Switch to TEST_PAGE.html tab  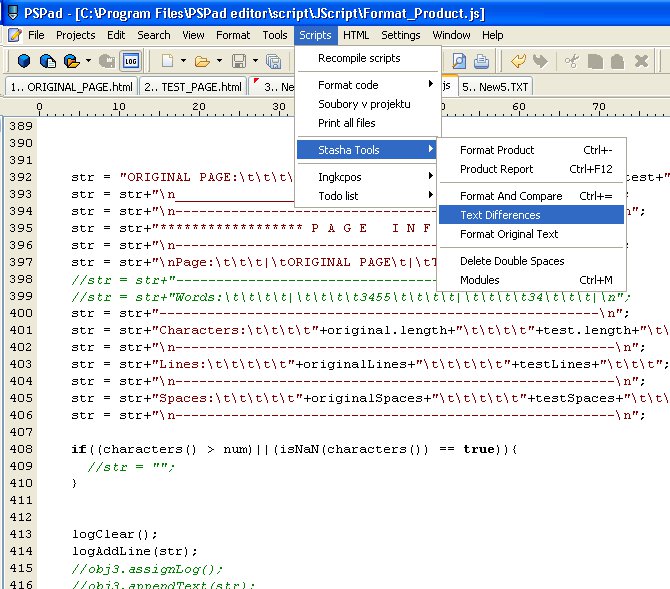[x=193, y=87]
